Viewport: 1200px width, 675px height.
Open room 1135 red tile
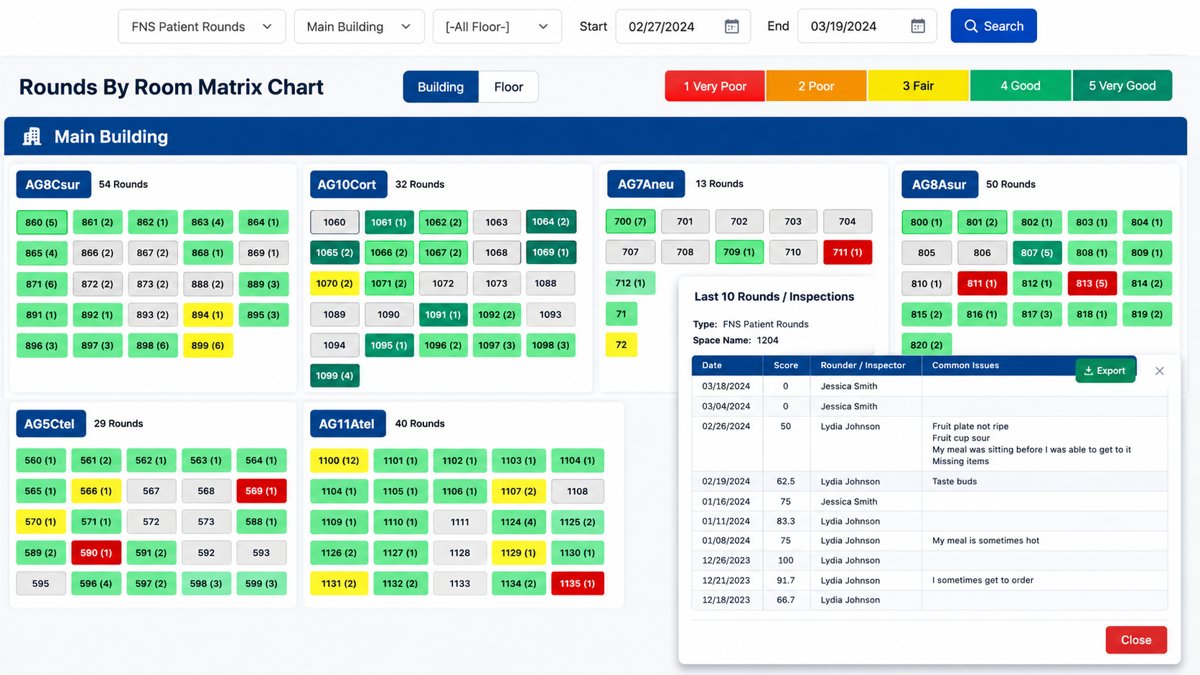point(578,583)
